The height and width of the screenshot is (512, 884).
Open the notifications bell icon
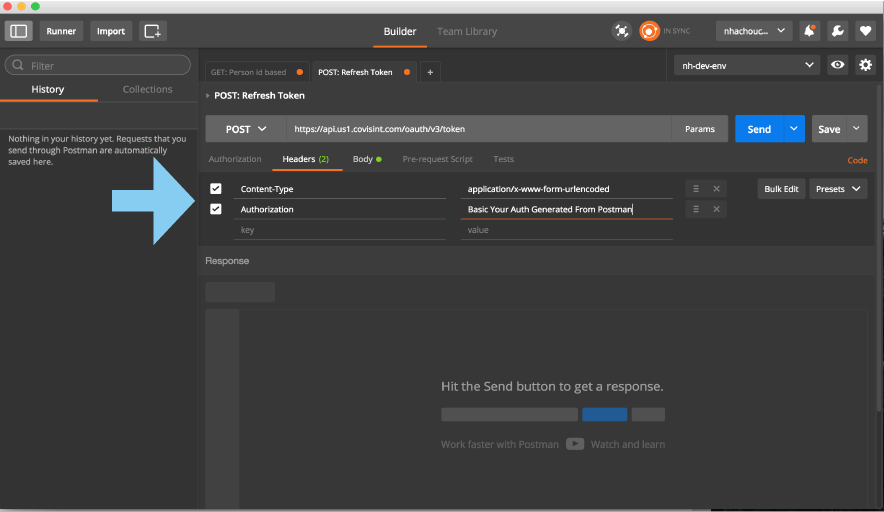809,31
